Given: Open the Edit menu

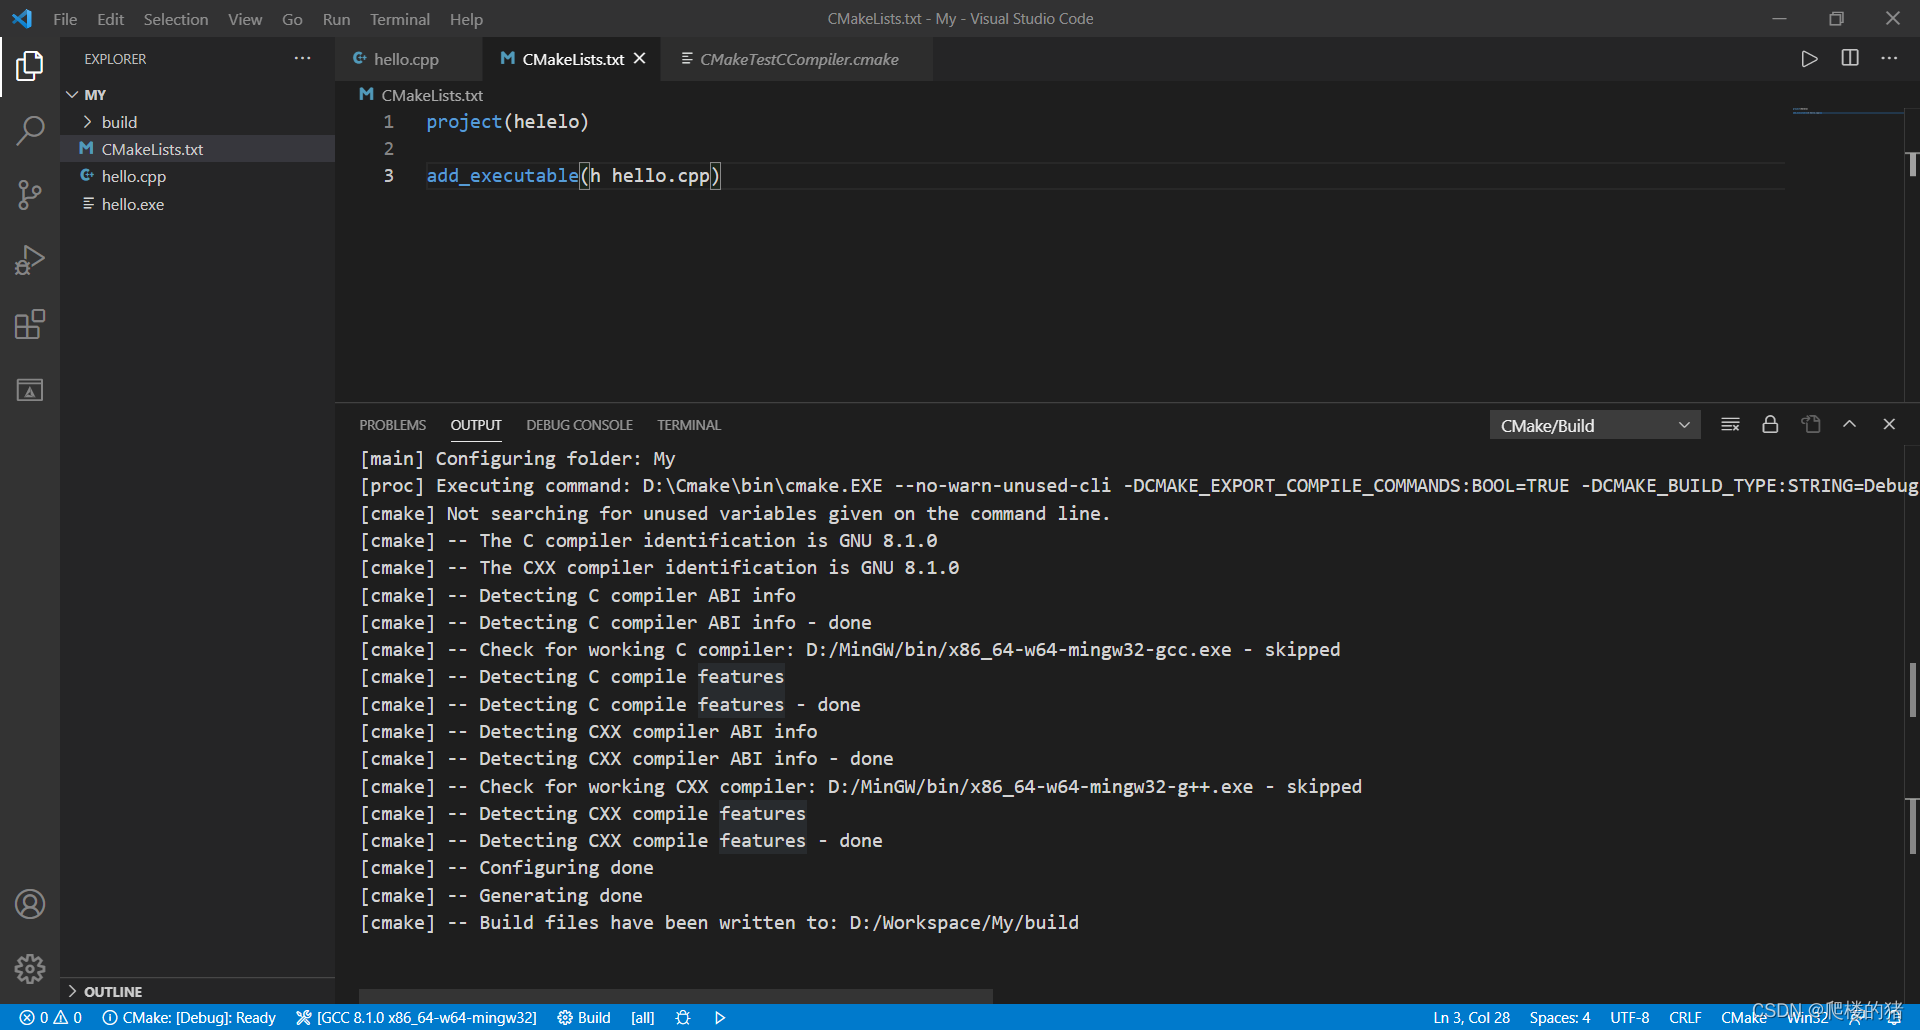Looking at the screenshot, I should click(x=110, y=19).
